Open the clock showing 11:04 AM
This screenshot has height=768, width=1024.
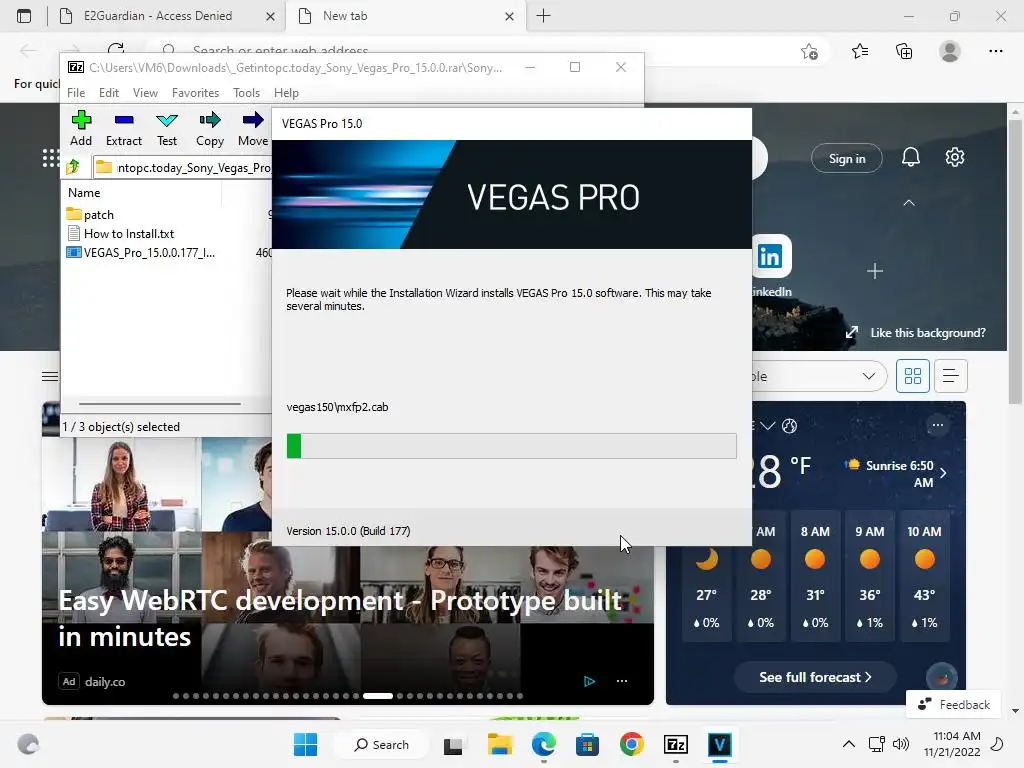coord(952,744)
